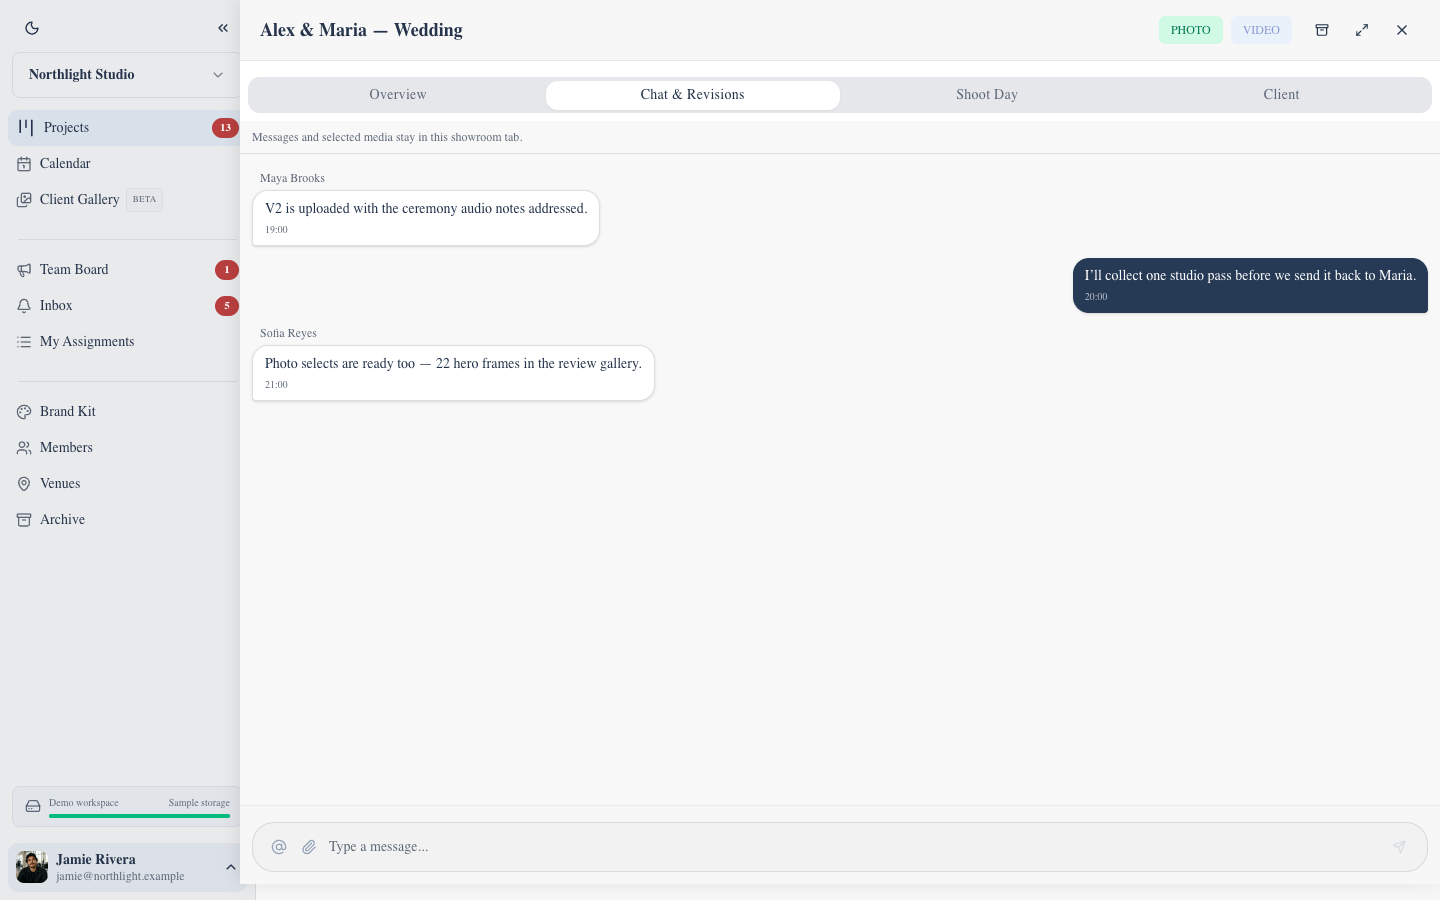
Task: Select the Chat & Revisions tab
Action: pos(693,95)
